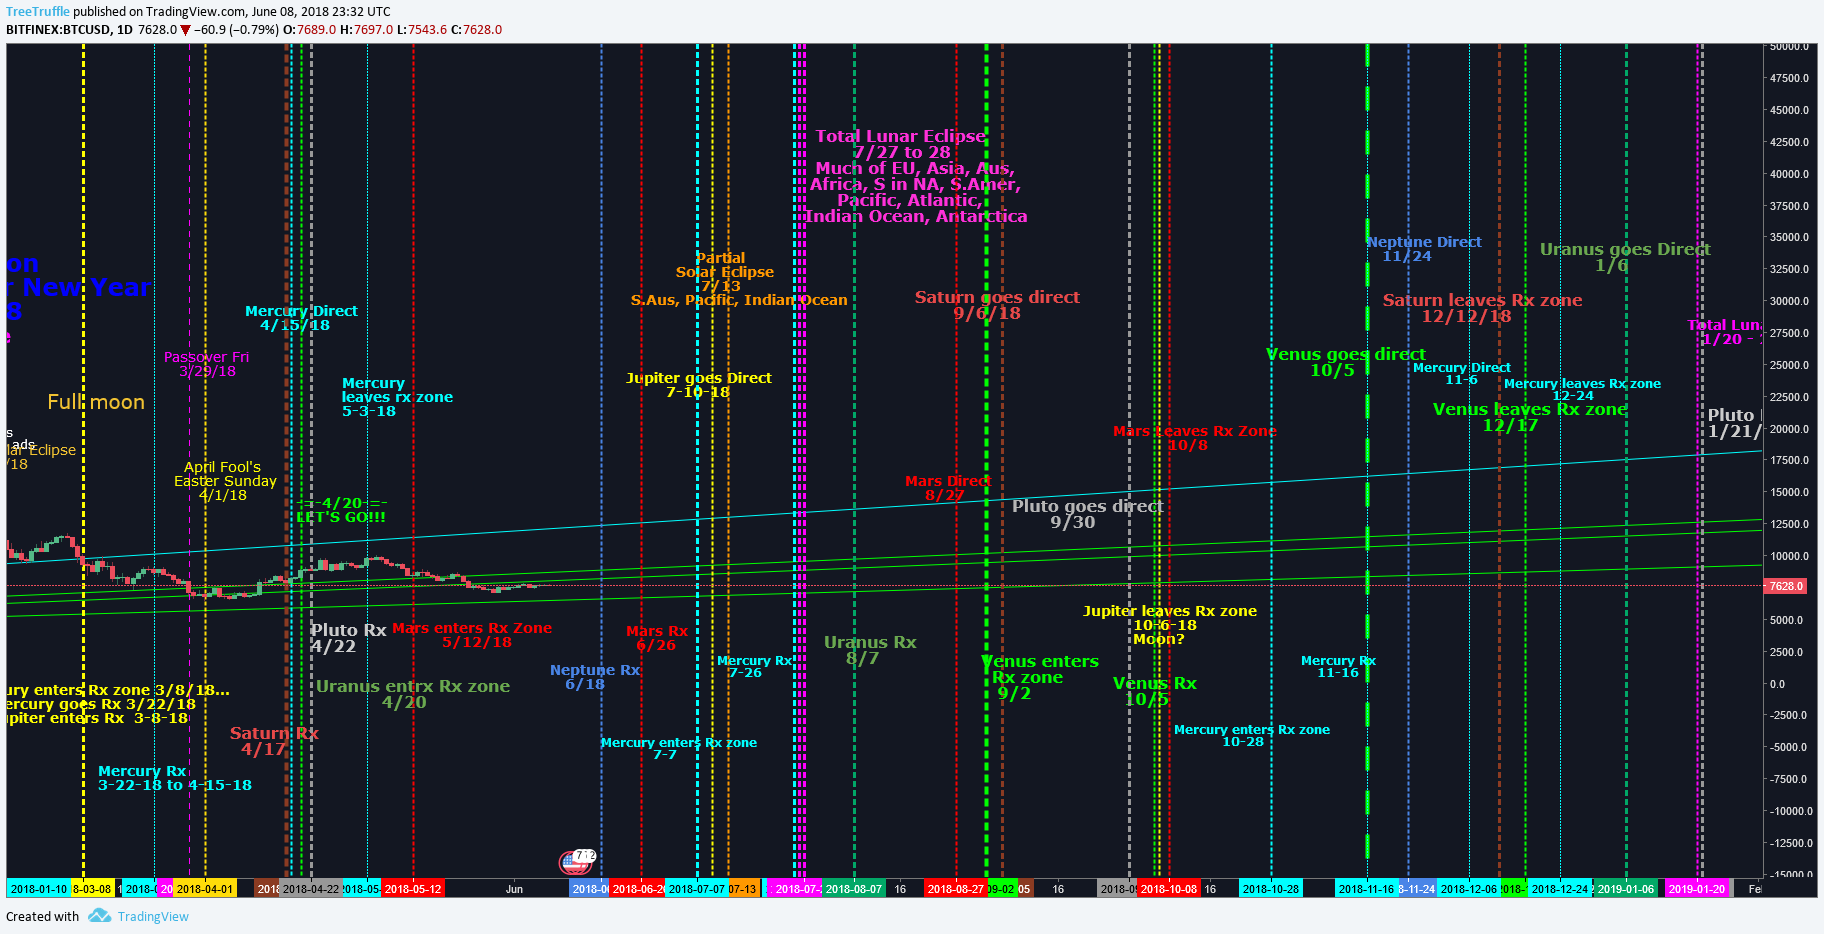The image size is (1824, 934).
Task: Click the Jupiter leaves Rx zone 10-6-18 label
Action: (1169, 625)
